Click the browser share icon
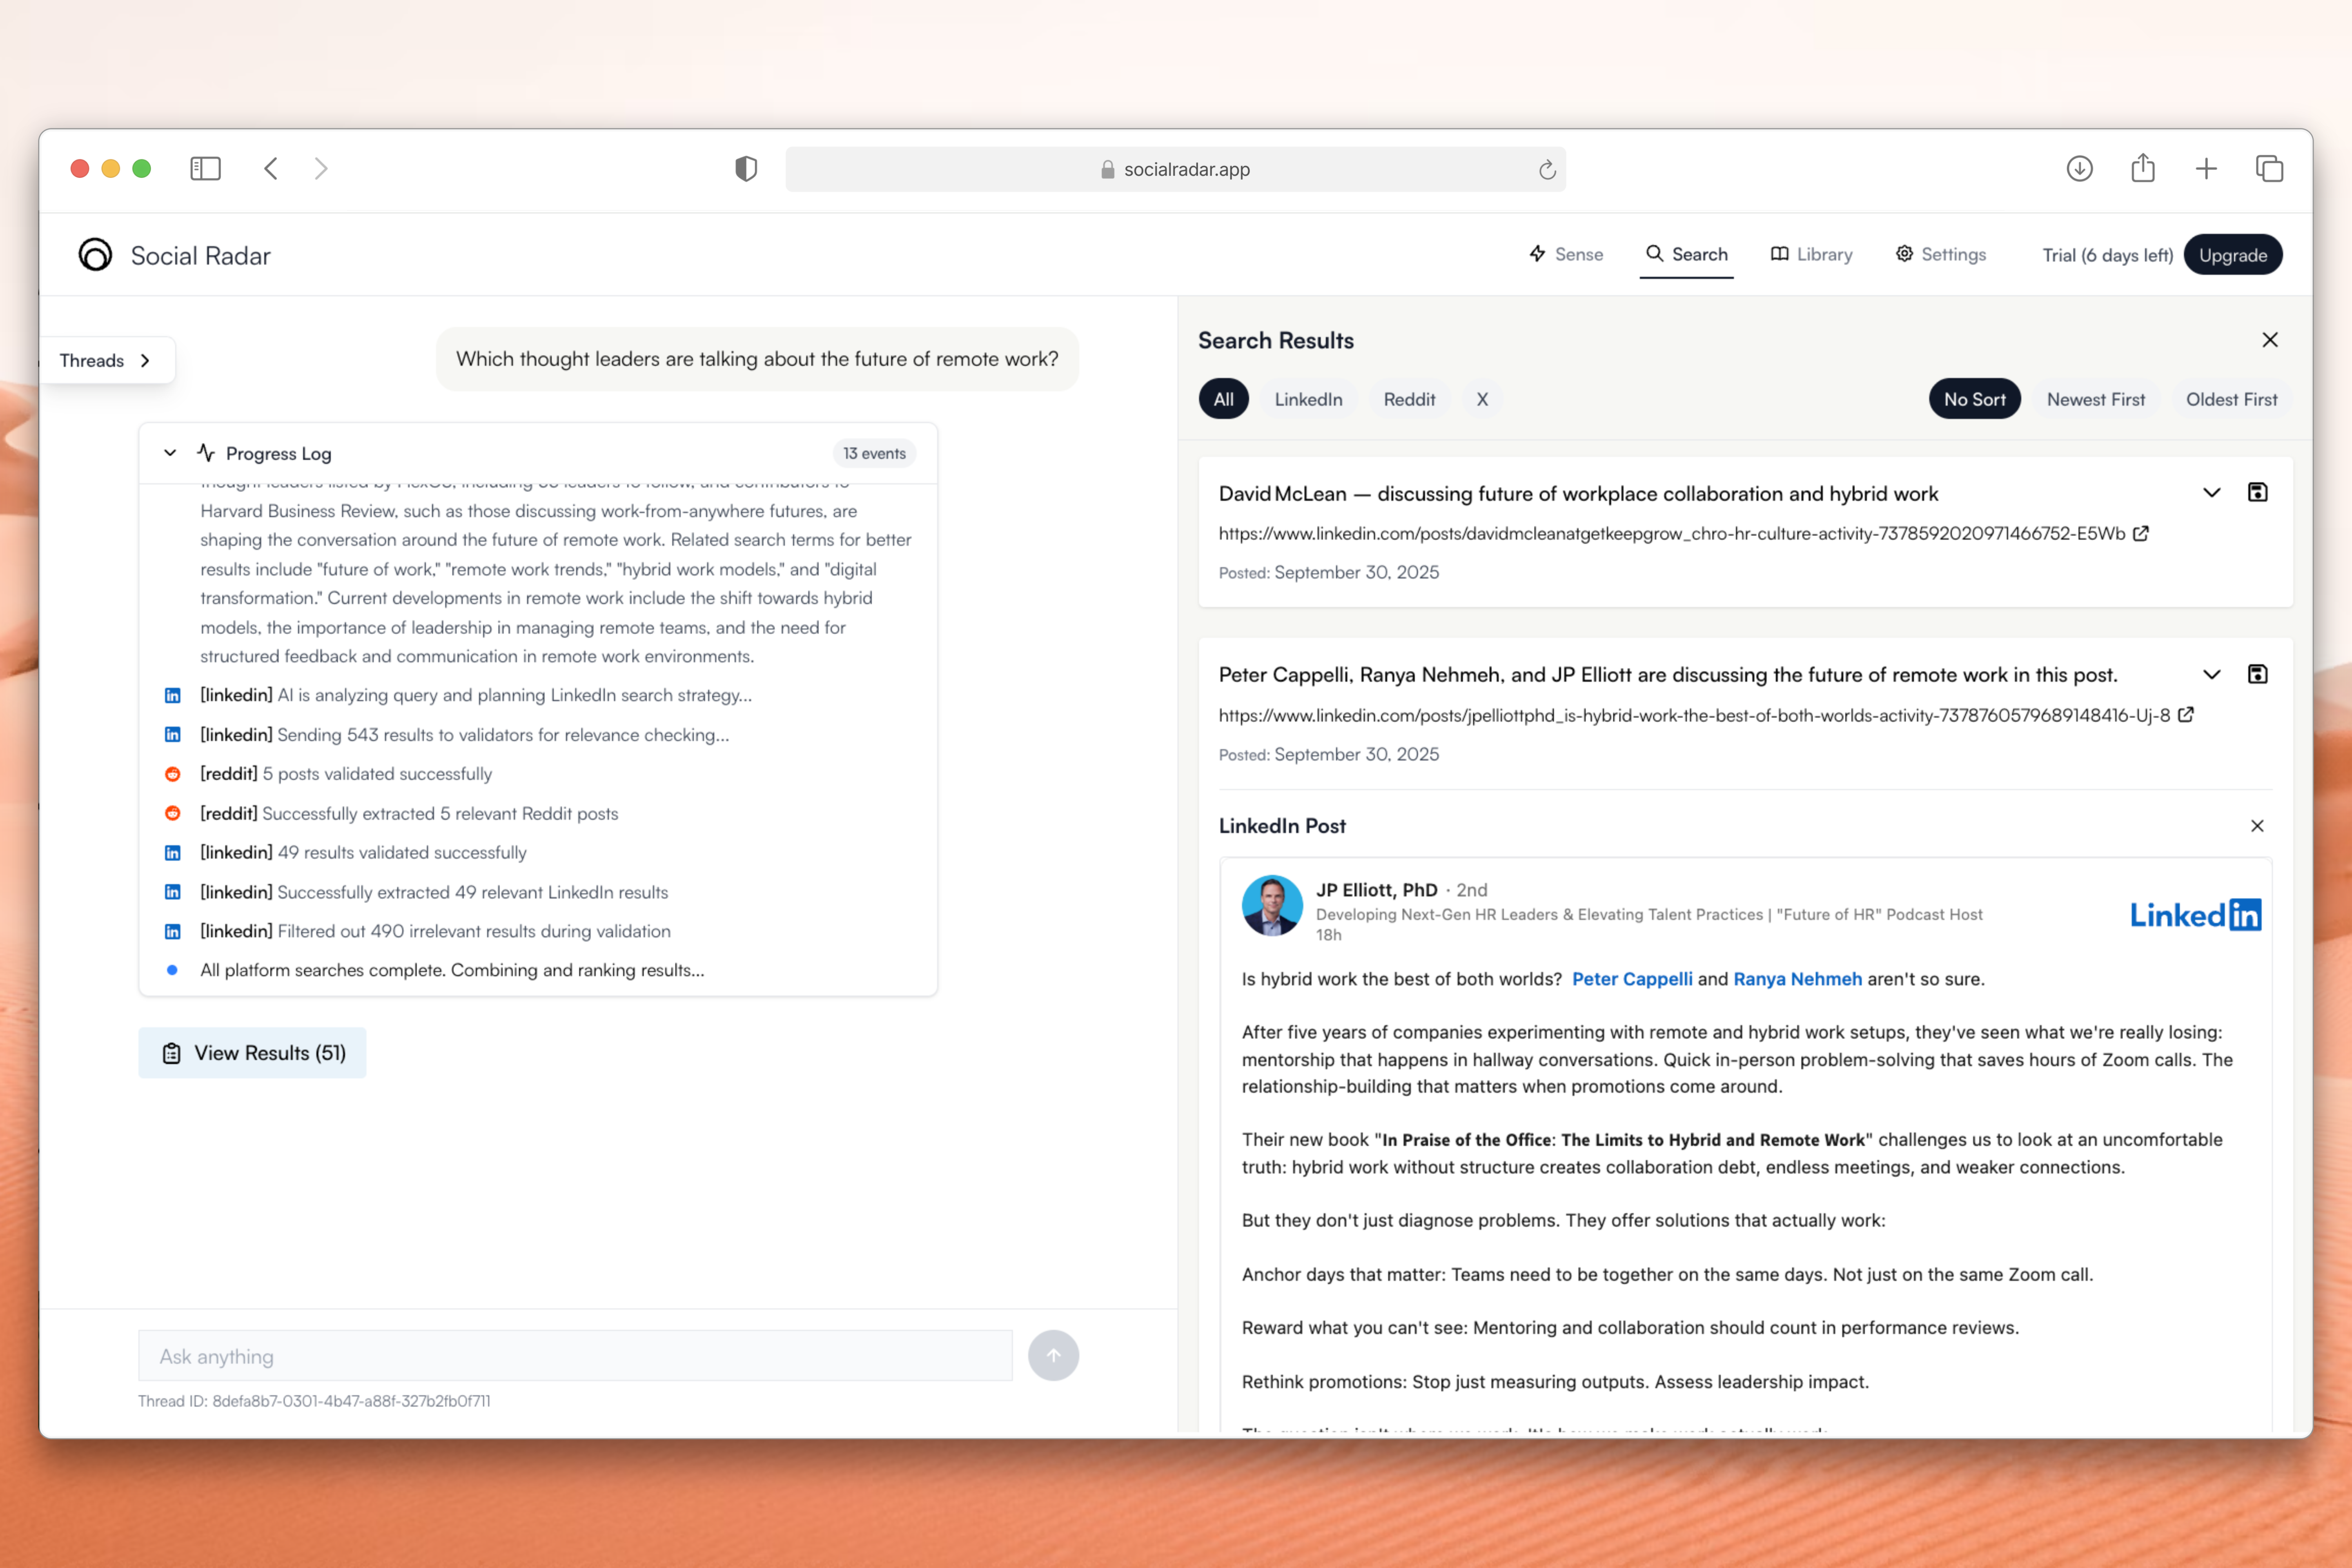 point(2142,168)
